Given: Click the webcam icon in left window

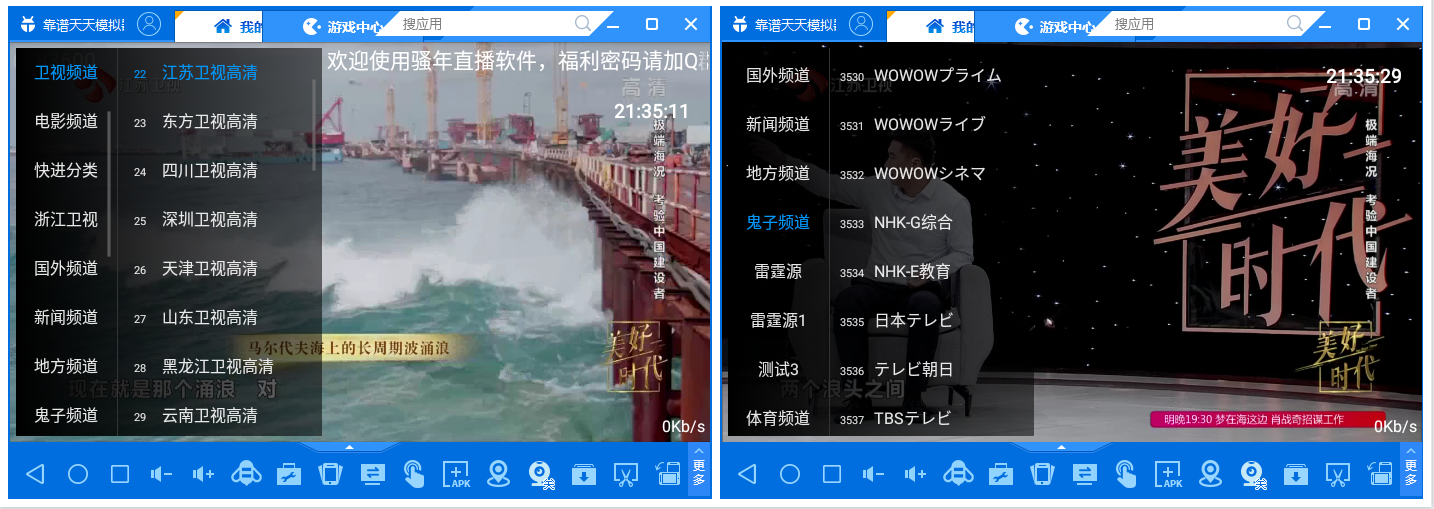Looking at the screenshot, I should click(541, 474).
